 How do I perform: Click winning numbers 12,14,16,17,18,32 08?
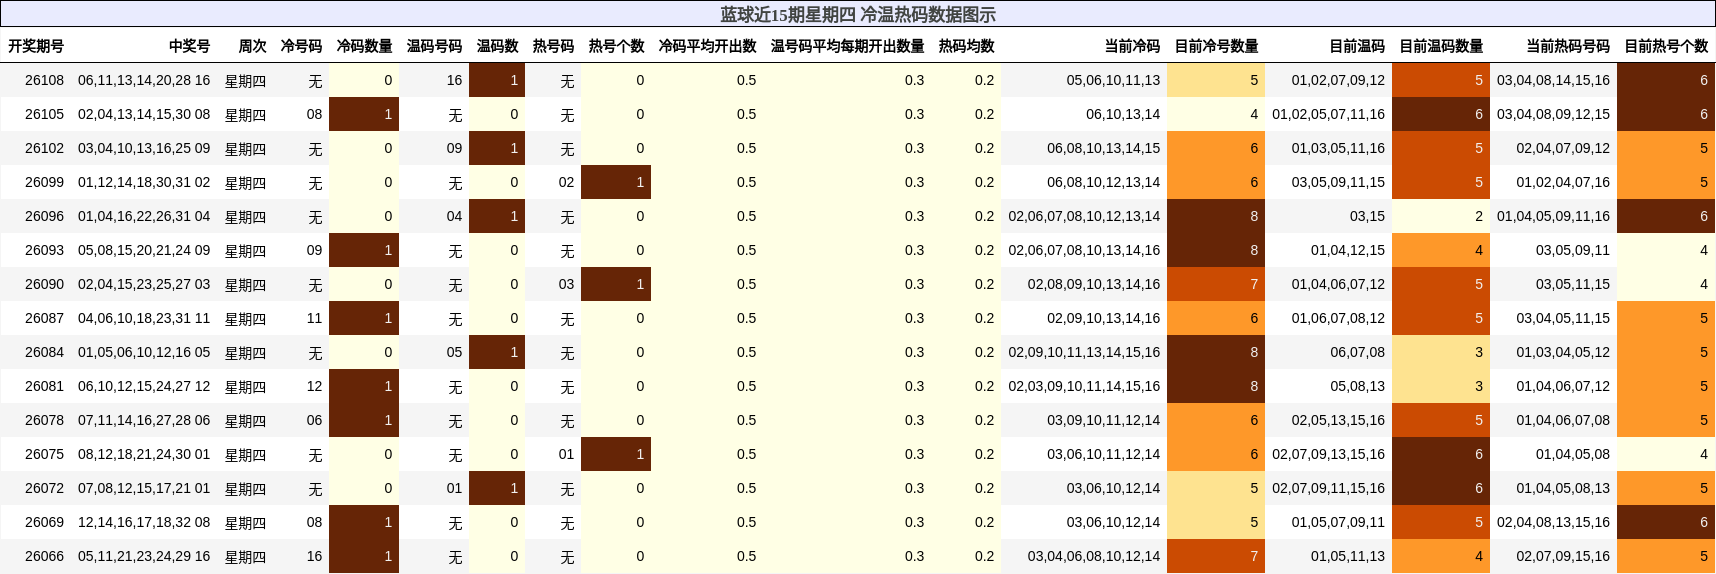pos(144,522)
